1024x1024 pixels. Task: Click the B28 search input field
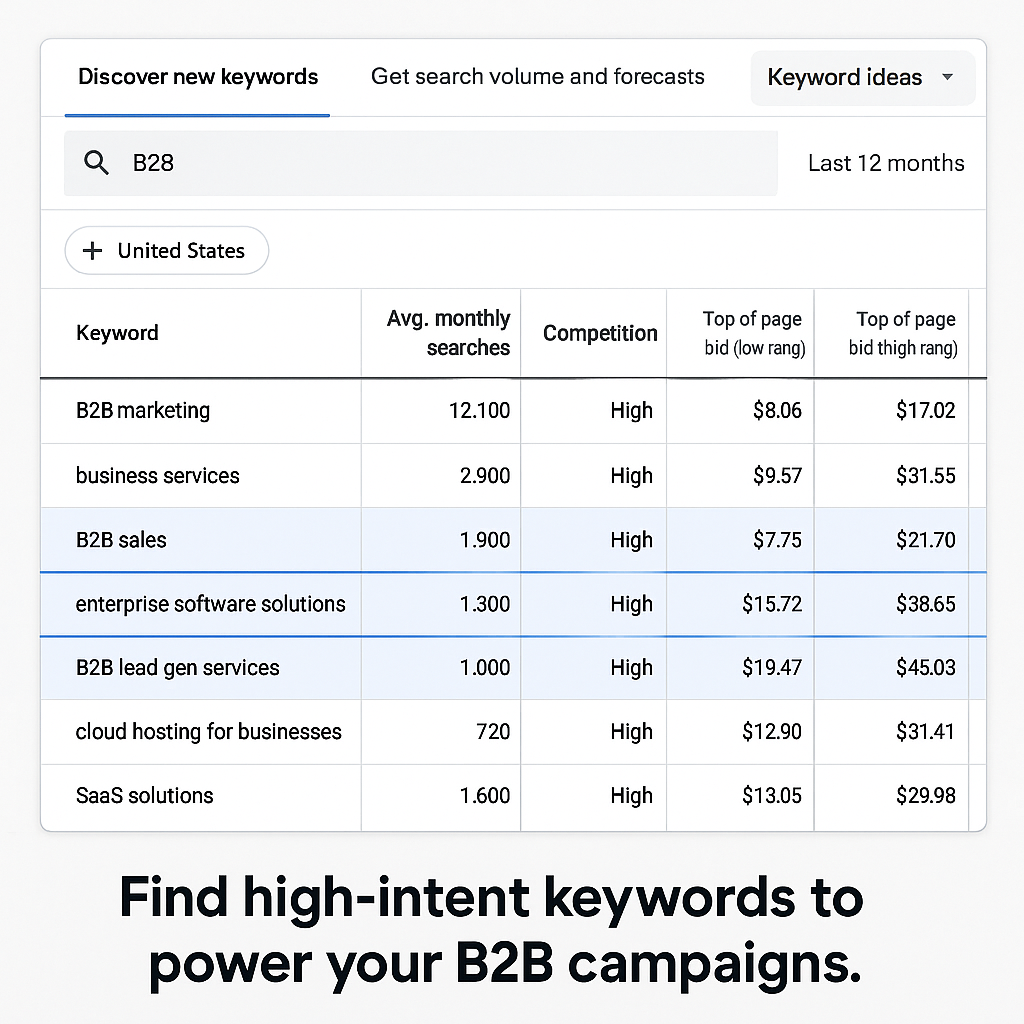point(421,163)
